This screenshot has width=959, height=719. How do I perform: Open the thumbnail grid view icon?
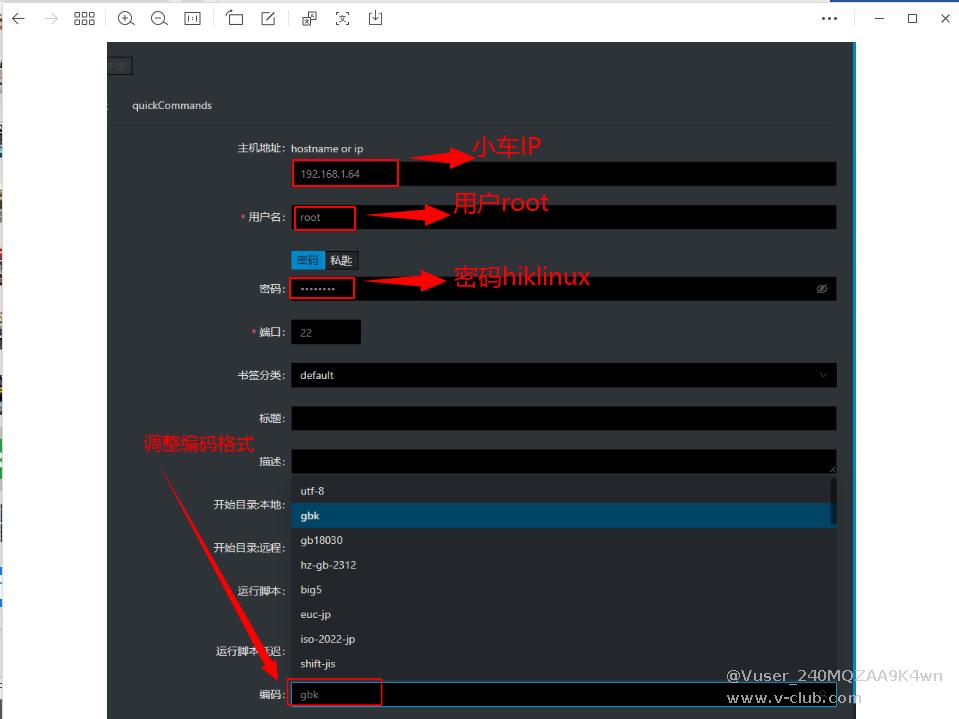[x=84, y=18]
